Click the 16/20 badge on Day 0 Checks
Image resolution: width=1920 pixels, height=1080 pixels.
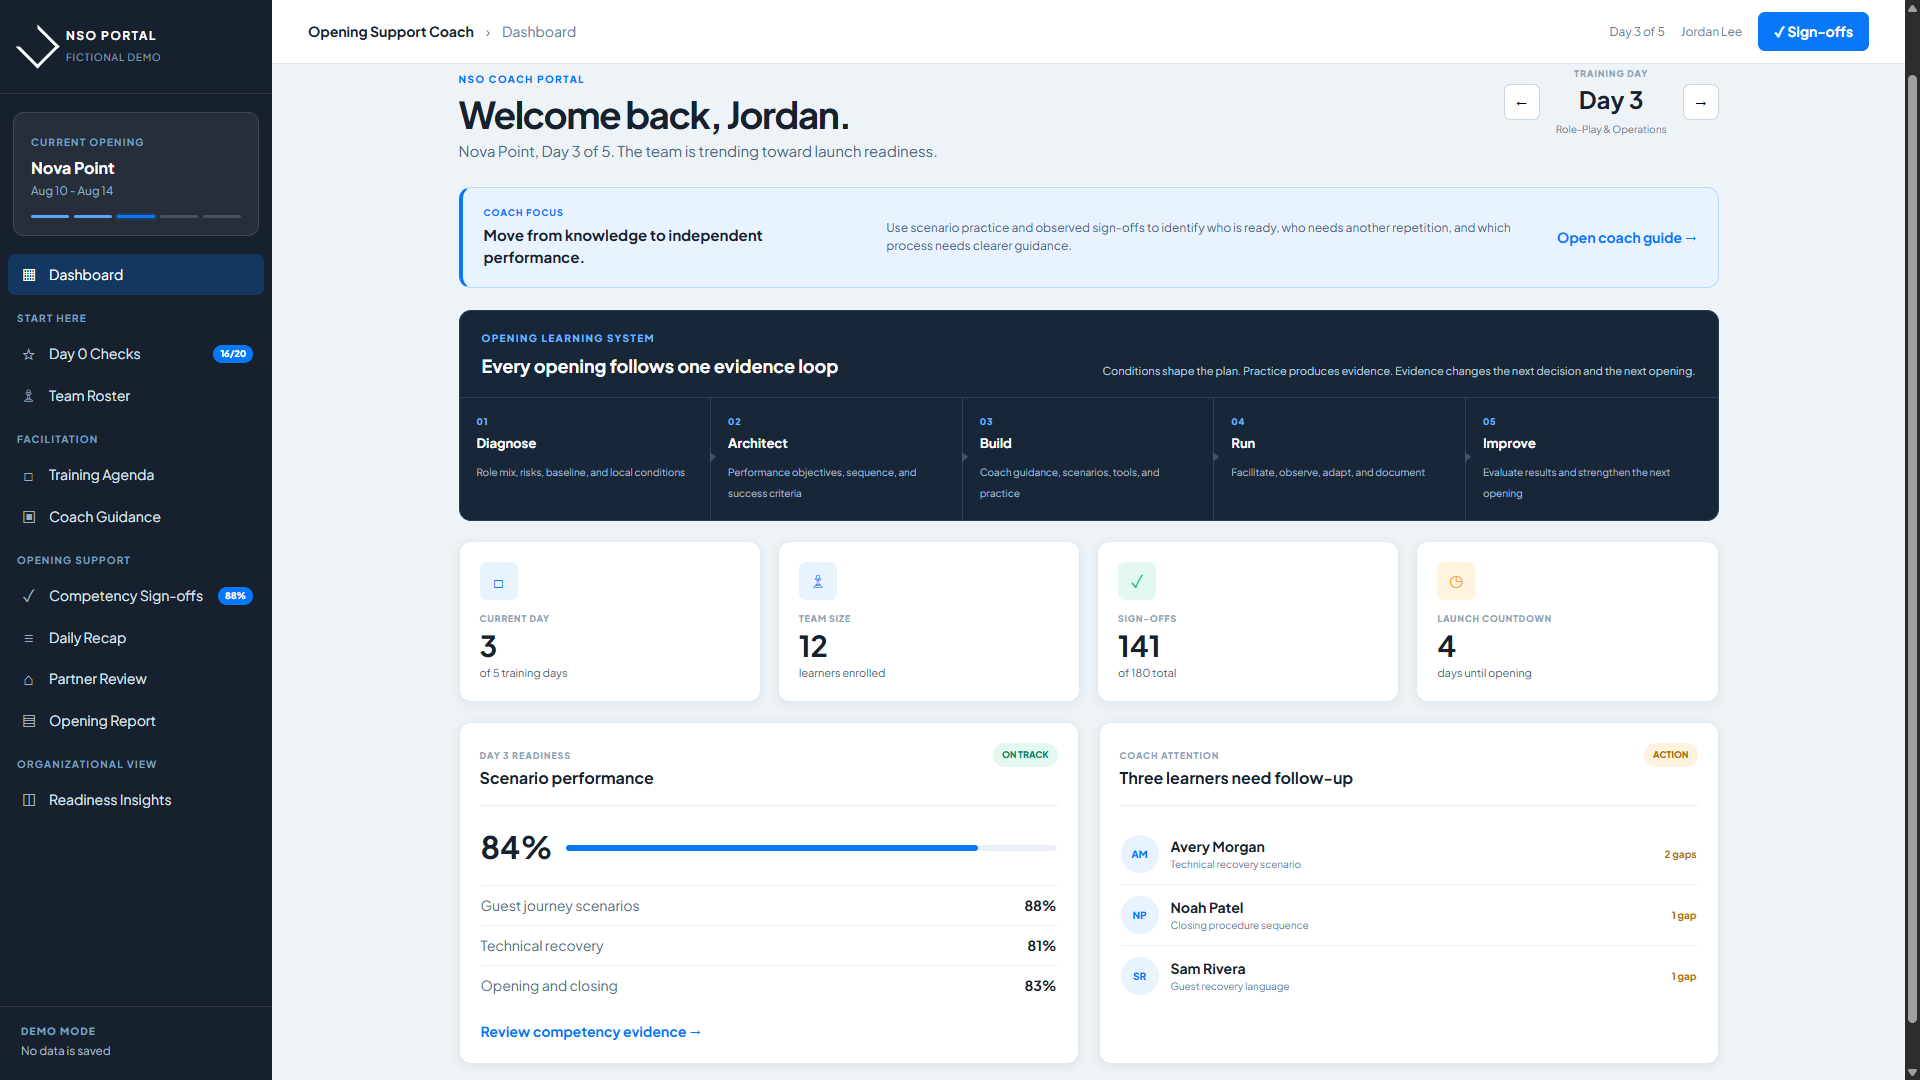click(233, 354)
